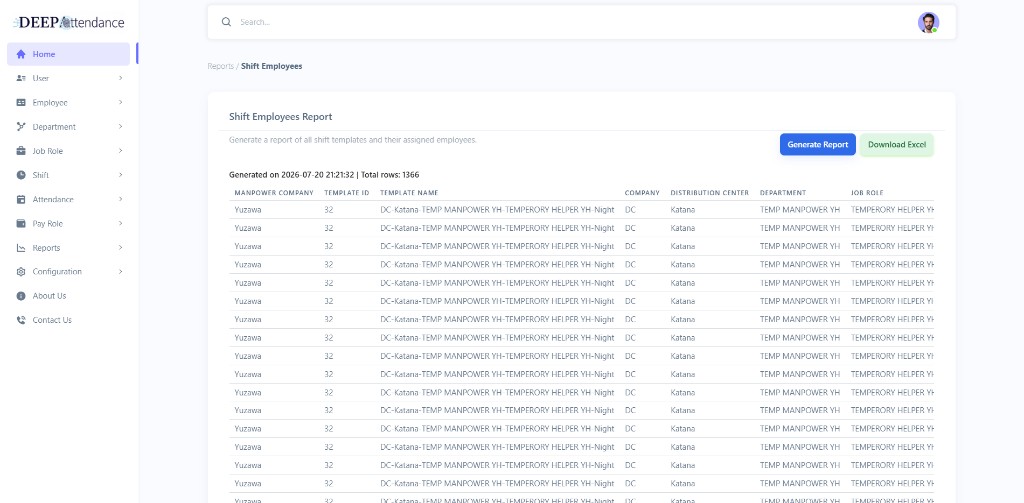Click the Home house icon in sidebar
The width and height of the screenshot is (1024, 503).
tap(21, 54)
